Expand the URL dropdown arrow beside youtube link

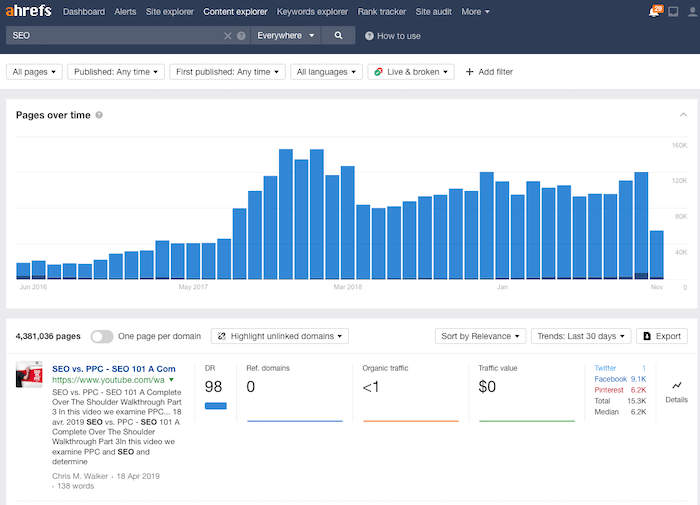[x=171, y=380]
